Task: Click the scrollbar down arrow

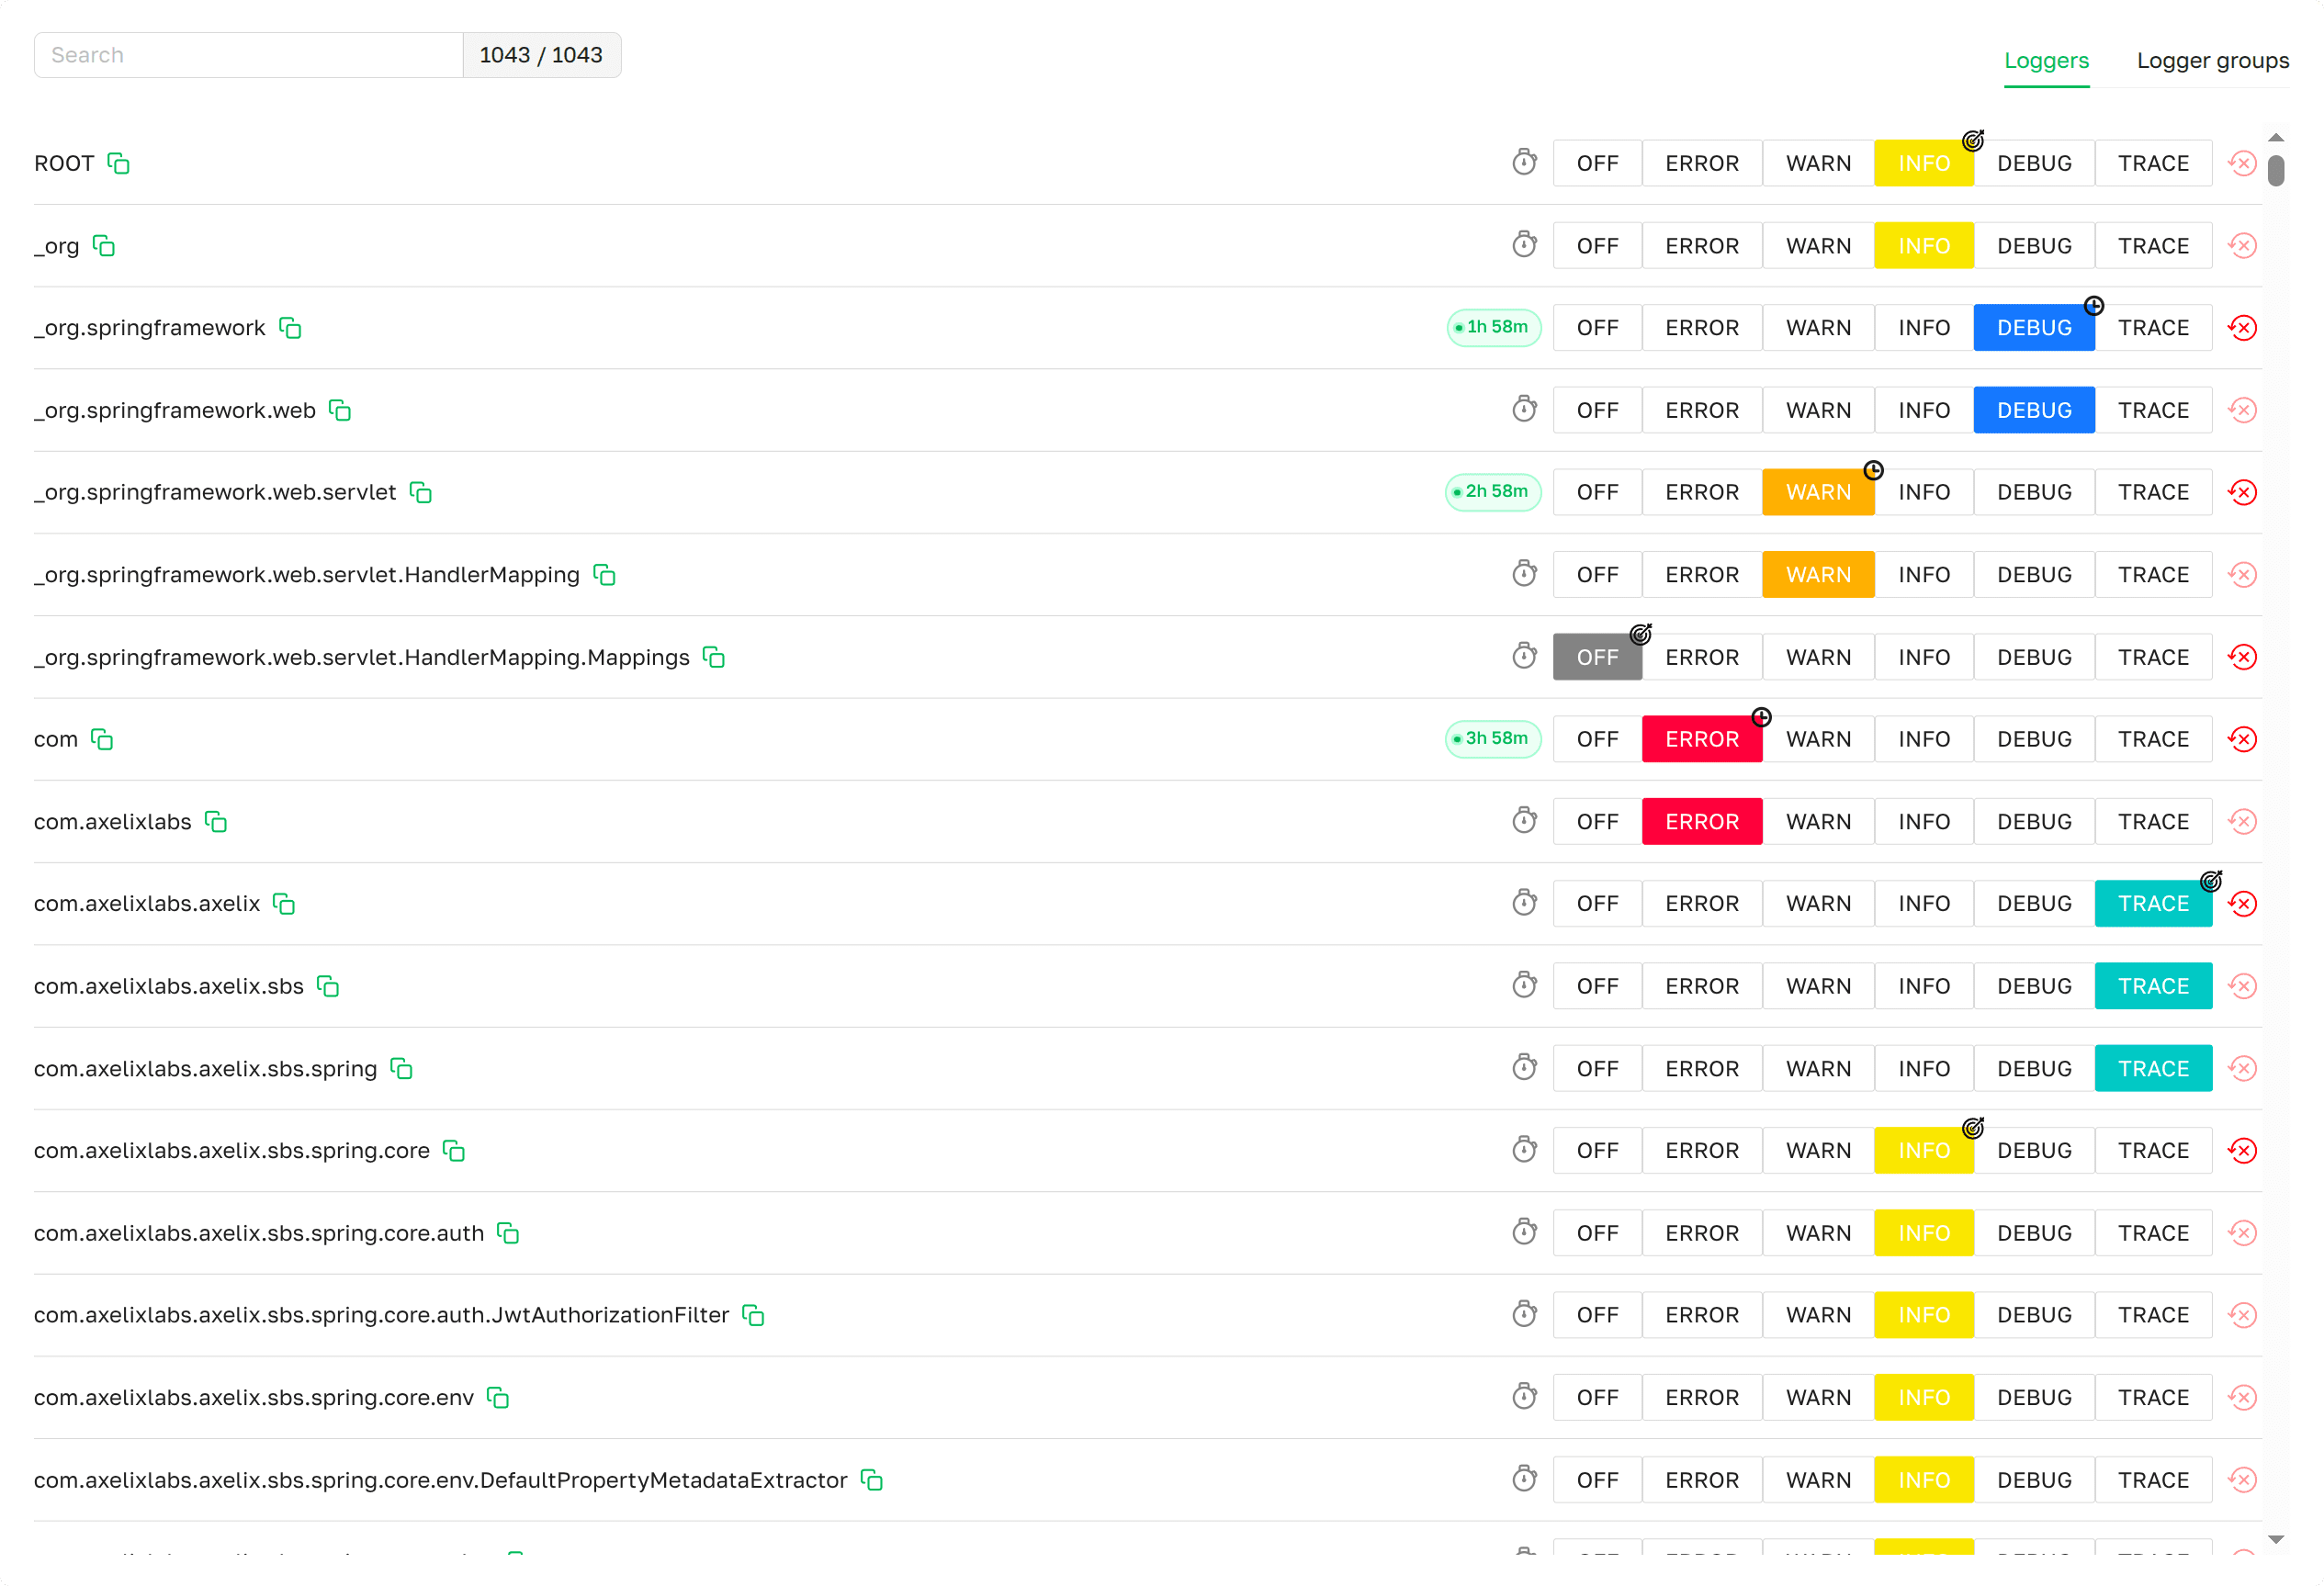Action: 2276,1540
